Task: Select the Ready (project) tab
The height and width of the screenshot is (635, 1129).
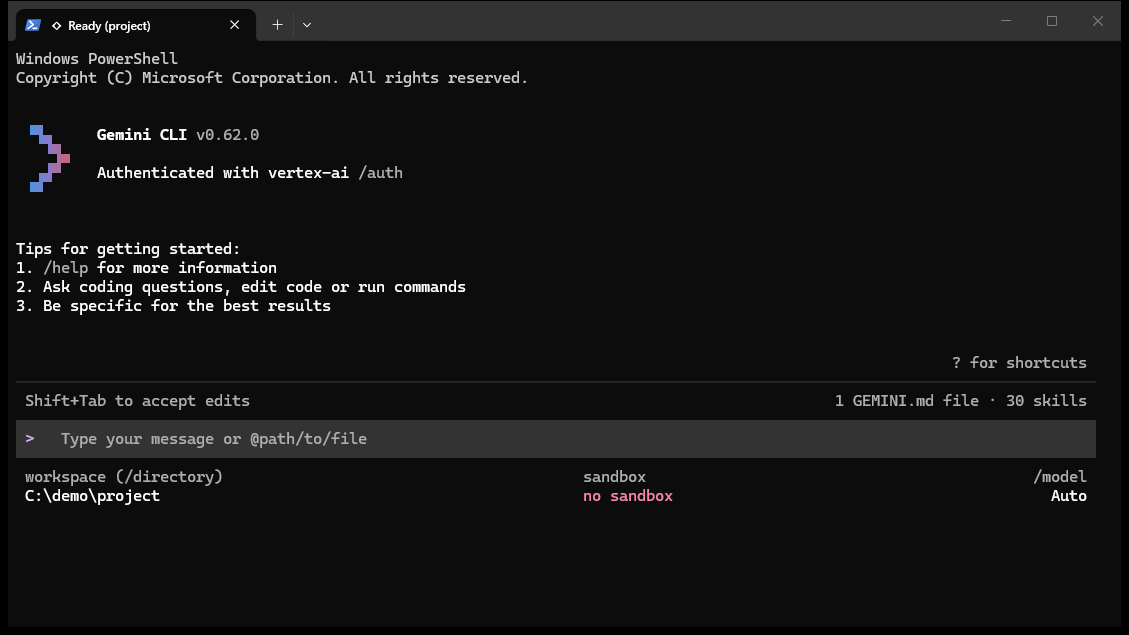Action: pyautogui.click(x=136, y=25)
